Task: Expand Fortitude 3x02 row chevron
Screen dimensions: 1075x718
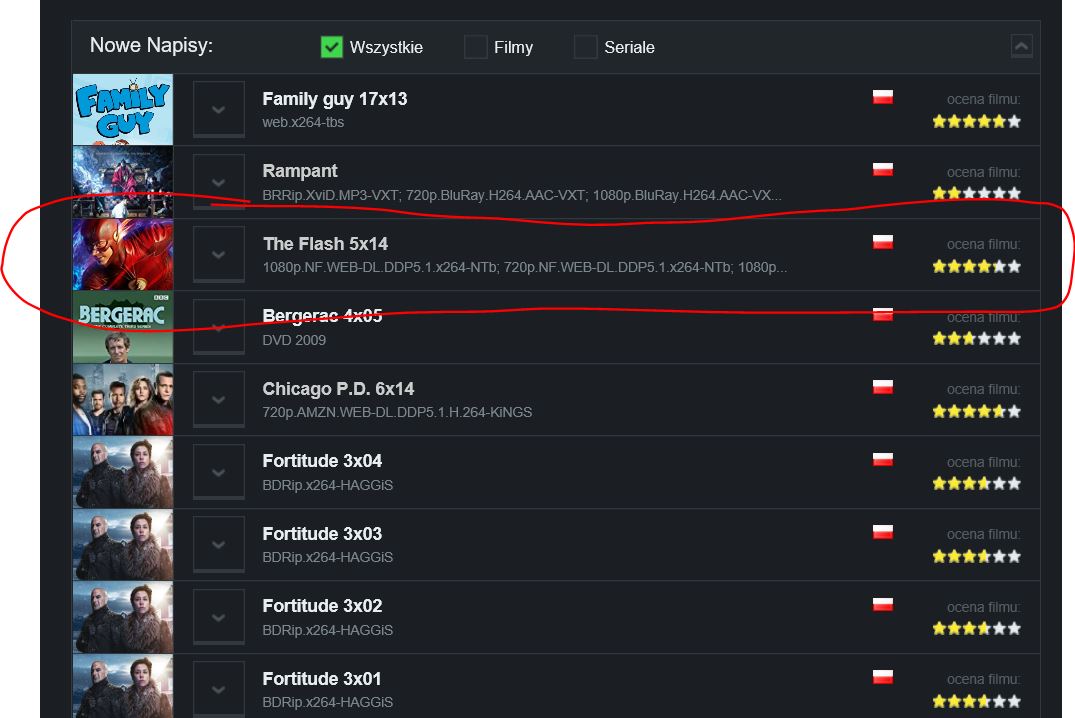Action: 219,617
